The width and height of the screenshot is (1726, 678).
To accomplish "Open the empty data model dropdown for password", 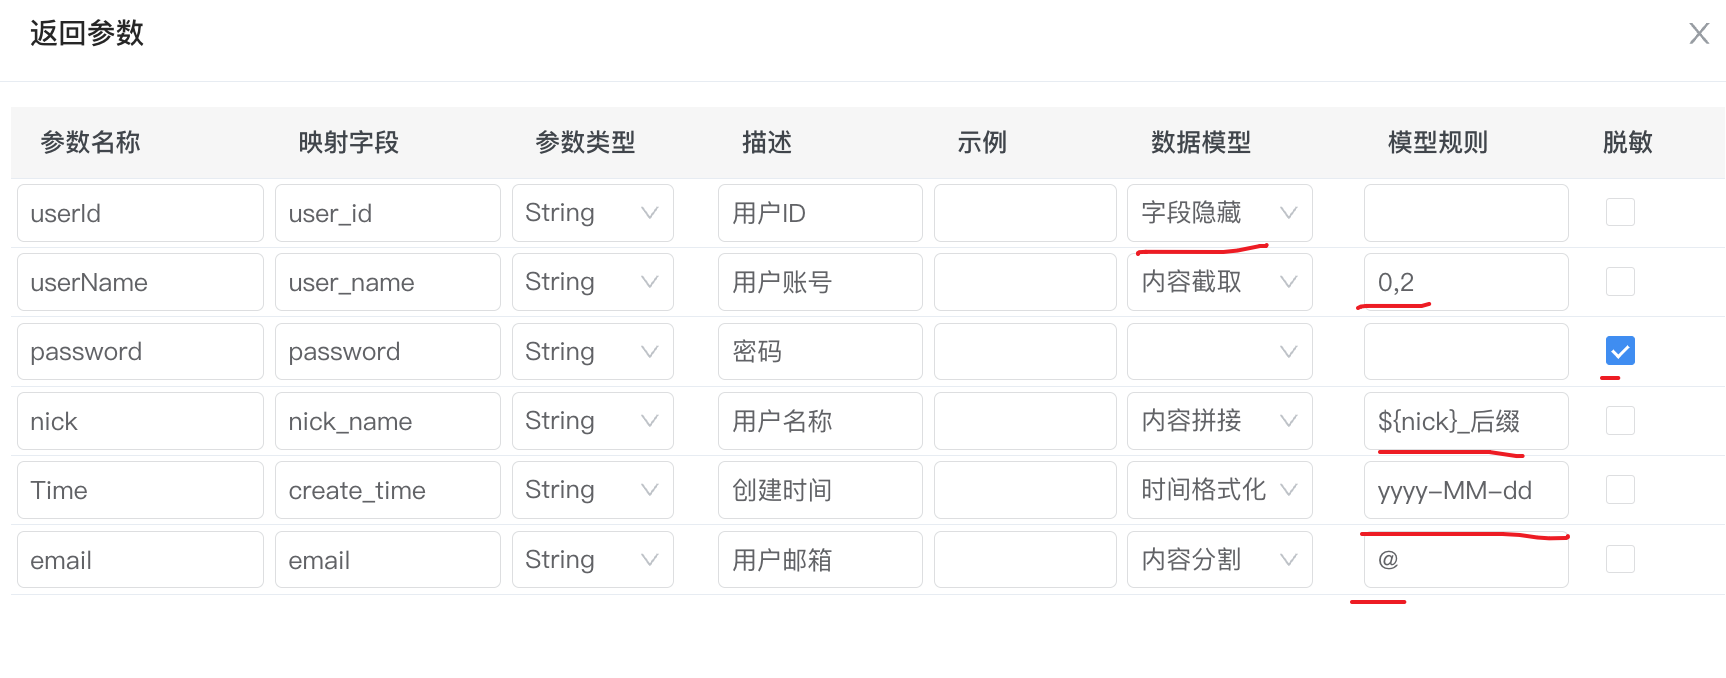I will coord(1219,351).
